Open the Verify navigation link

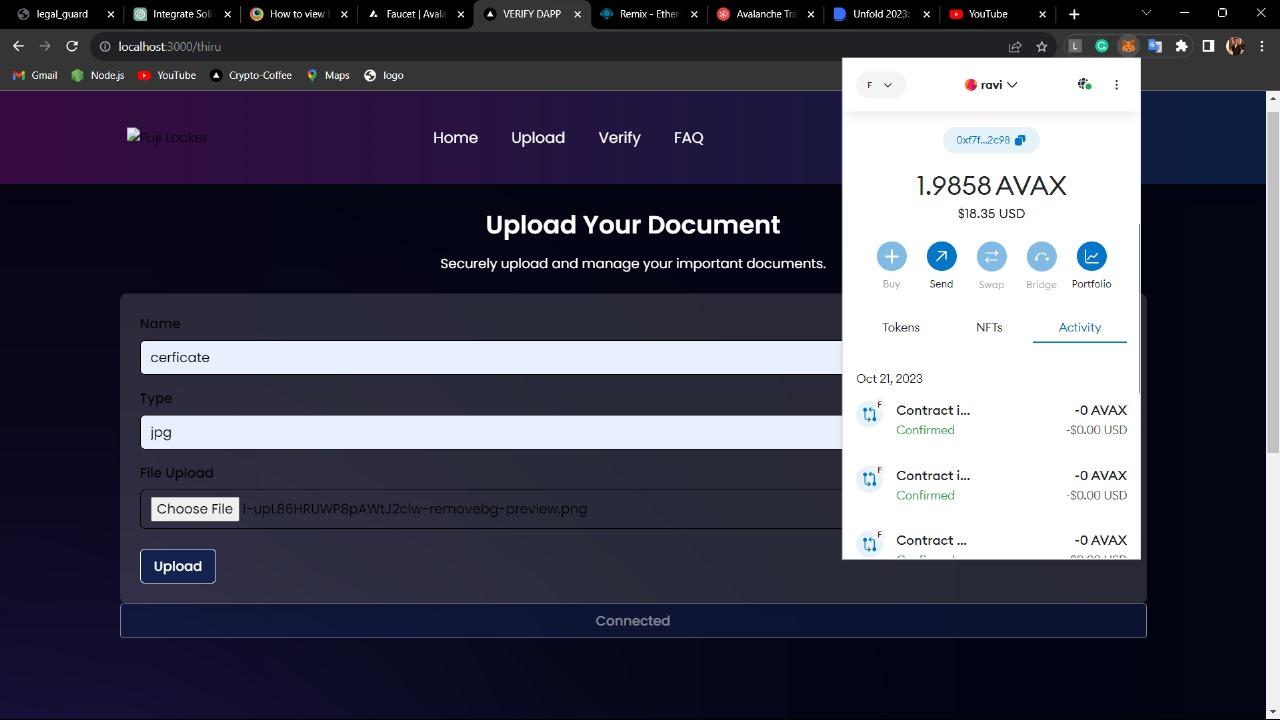point(619,138)
